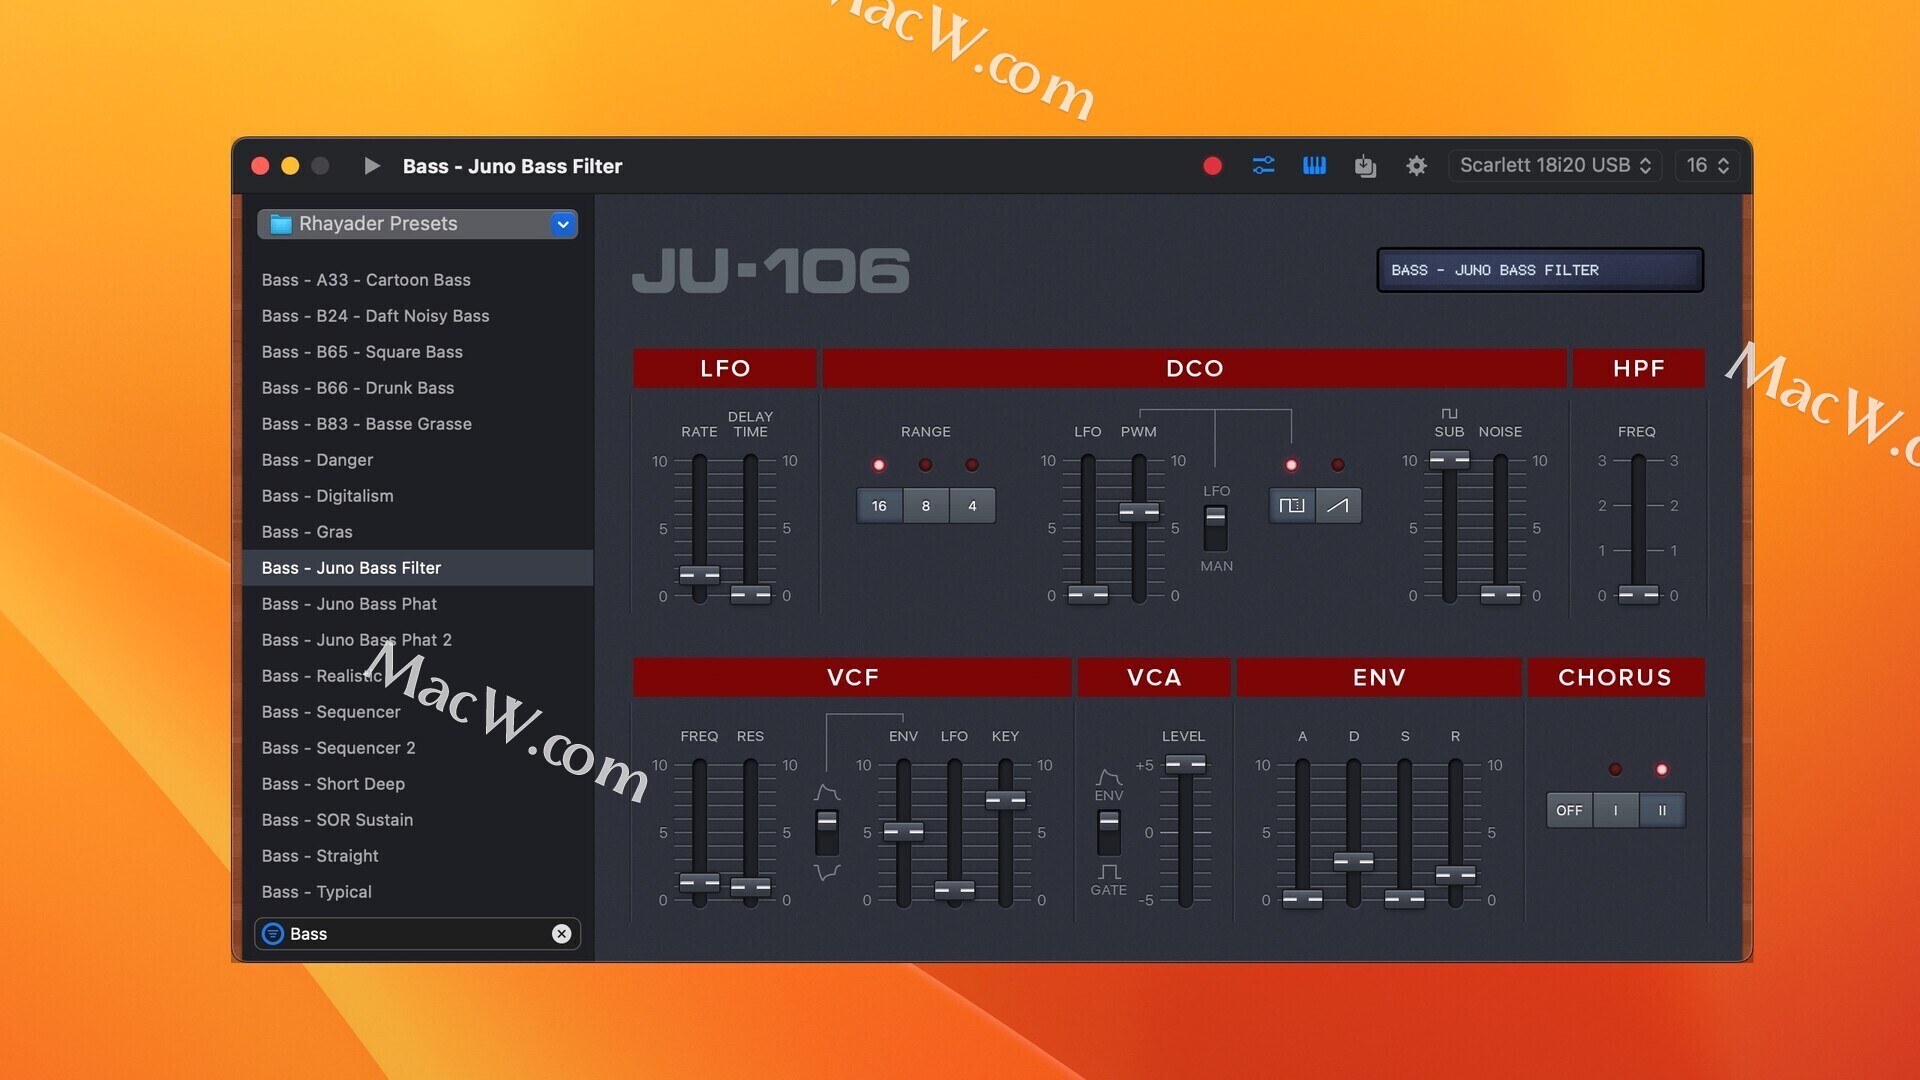1920x1080 pixels.
Task: Set DCO range to 4
Action: [972, 506]
